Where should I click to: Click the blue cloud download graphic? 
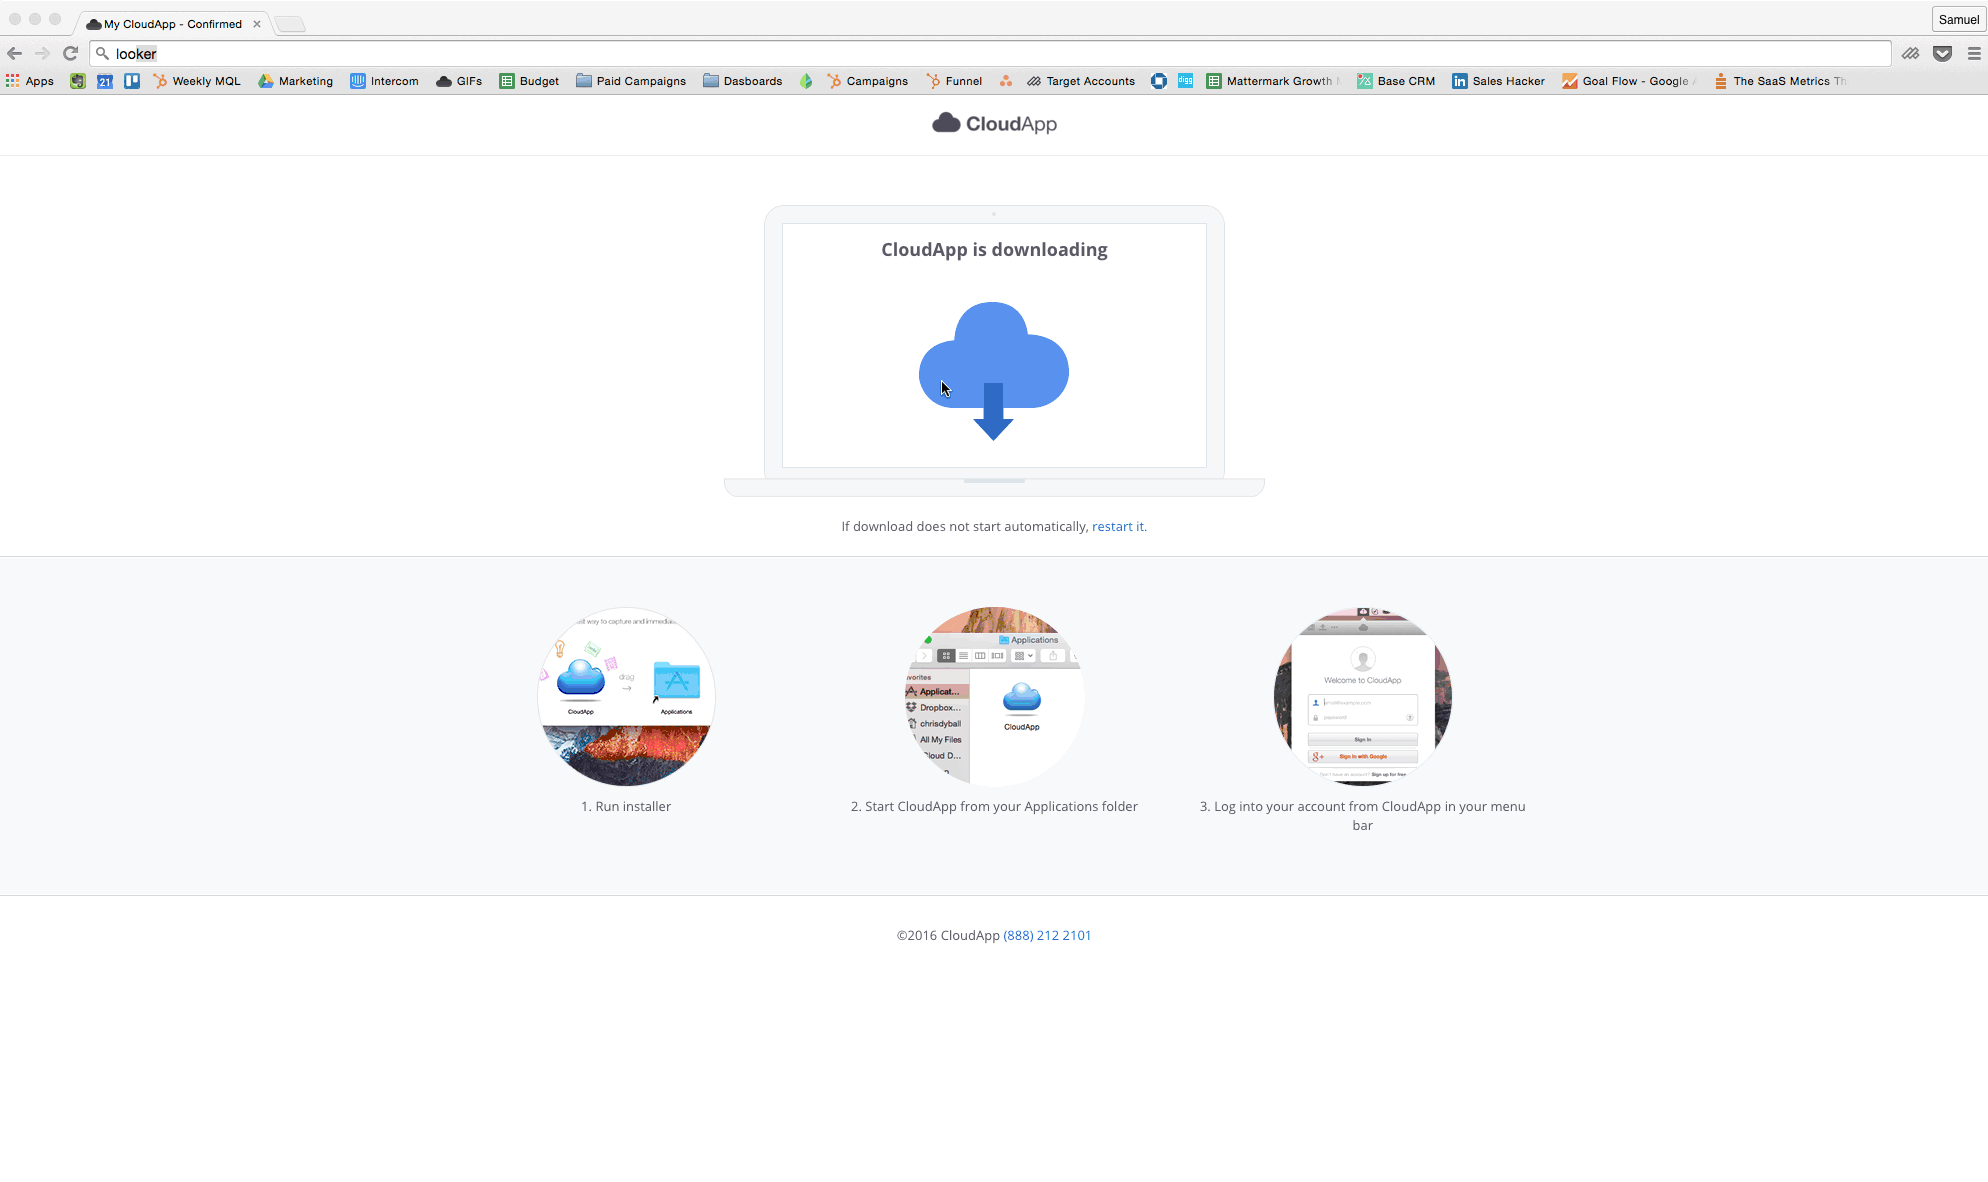click(x=994, y=370)
